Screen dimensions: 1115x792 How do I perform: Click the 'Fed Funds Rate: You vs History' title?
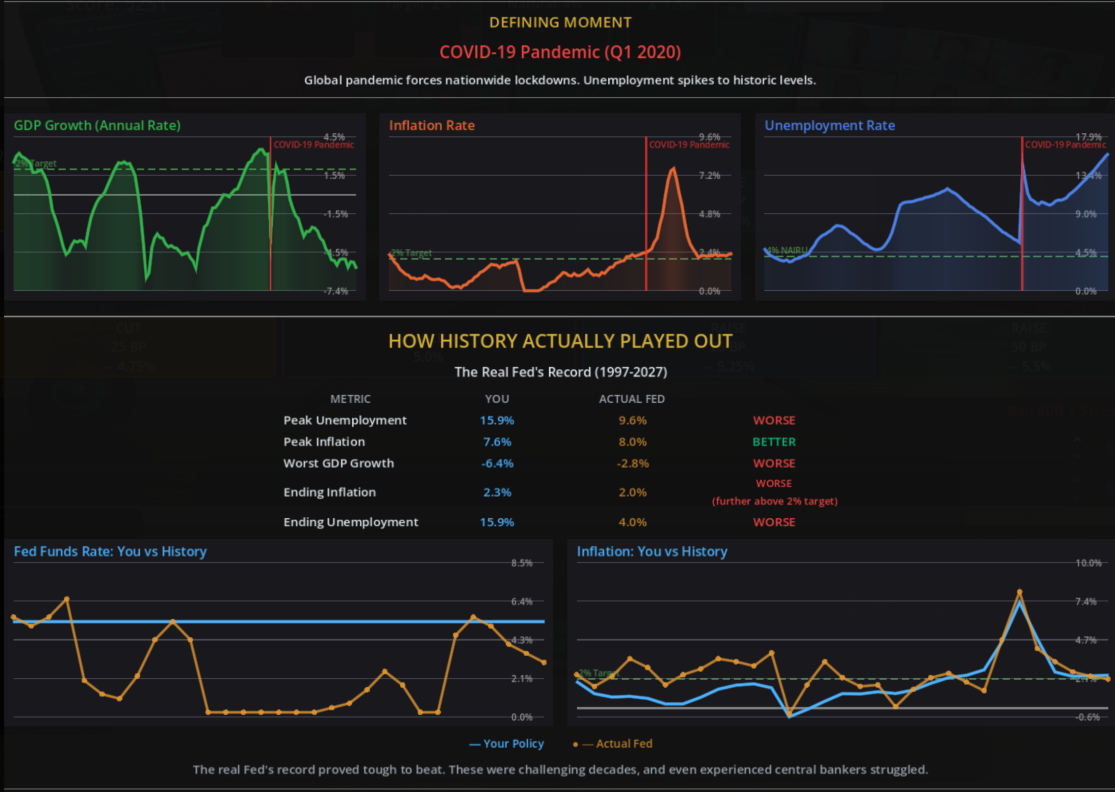(110, 552)
